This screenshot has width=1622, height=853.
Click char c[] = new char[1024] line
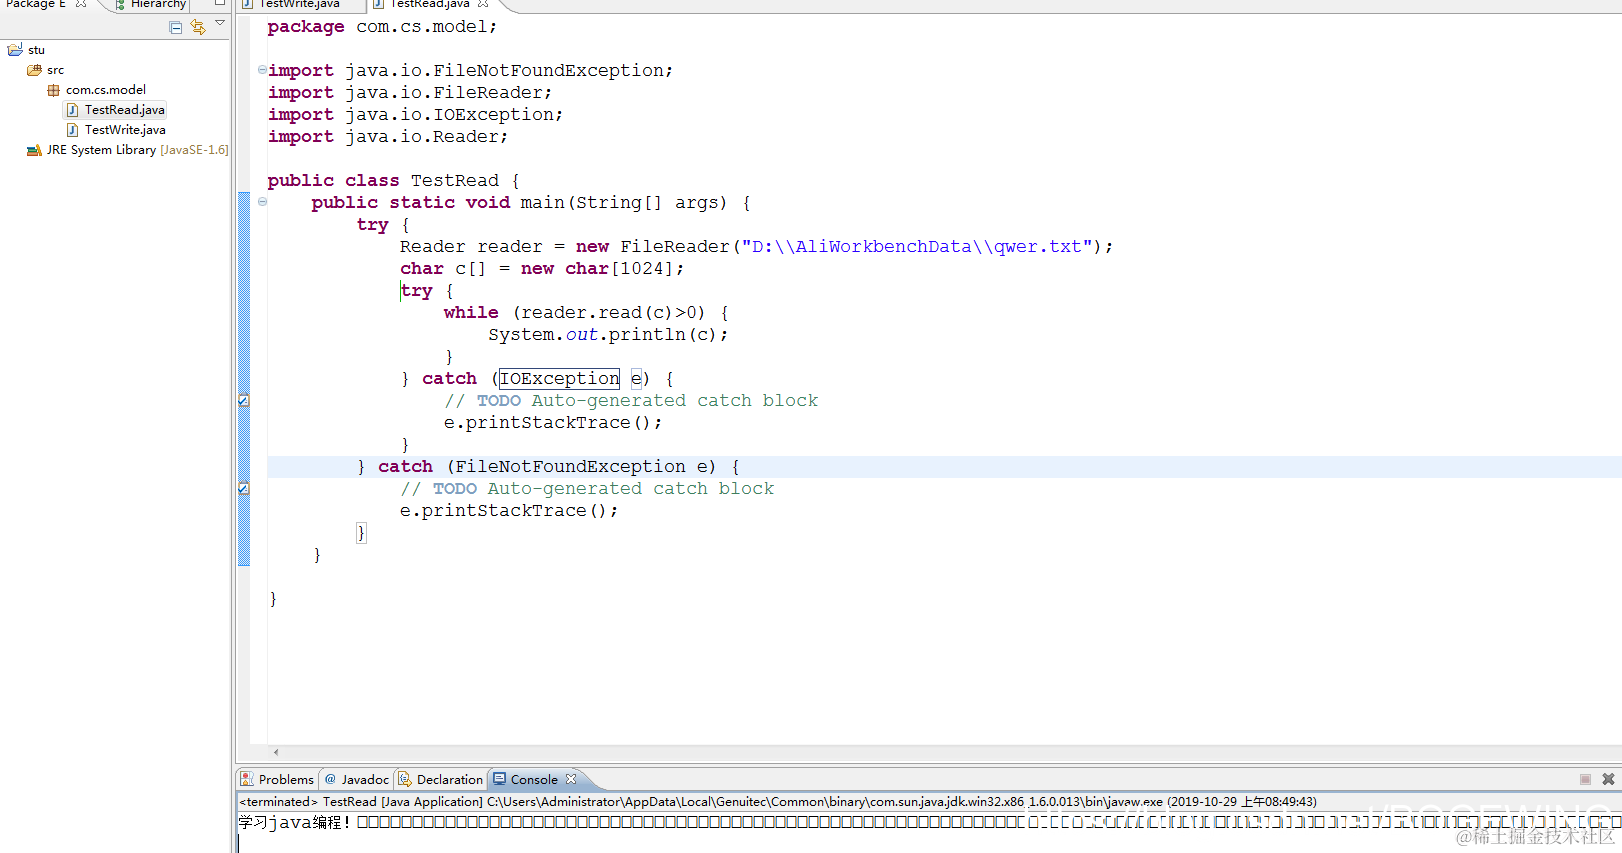(542, 268)
